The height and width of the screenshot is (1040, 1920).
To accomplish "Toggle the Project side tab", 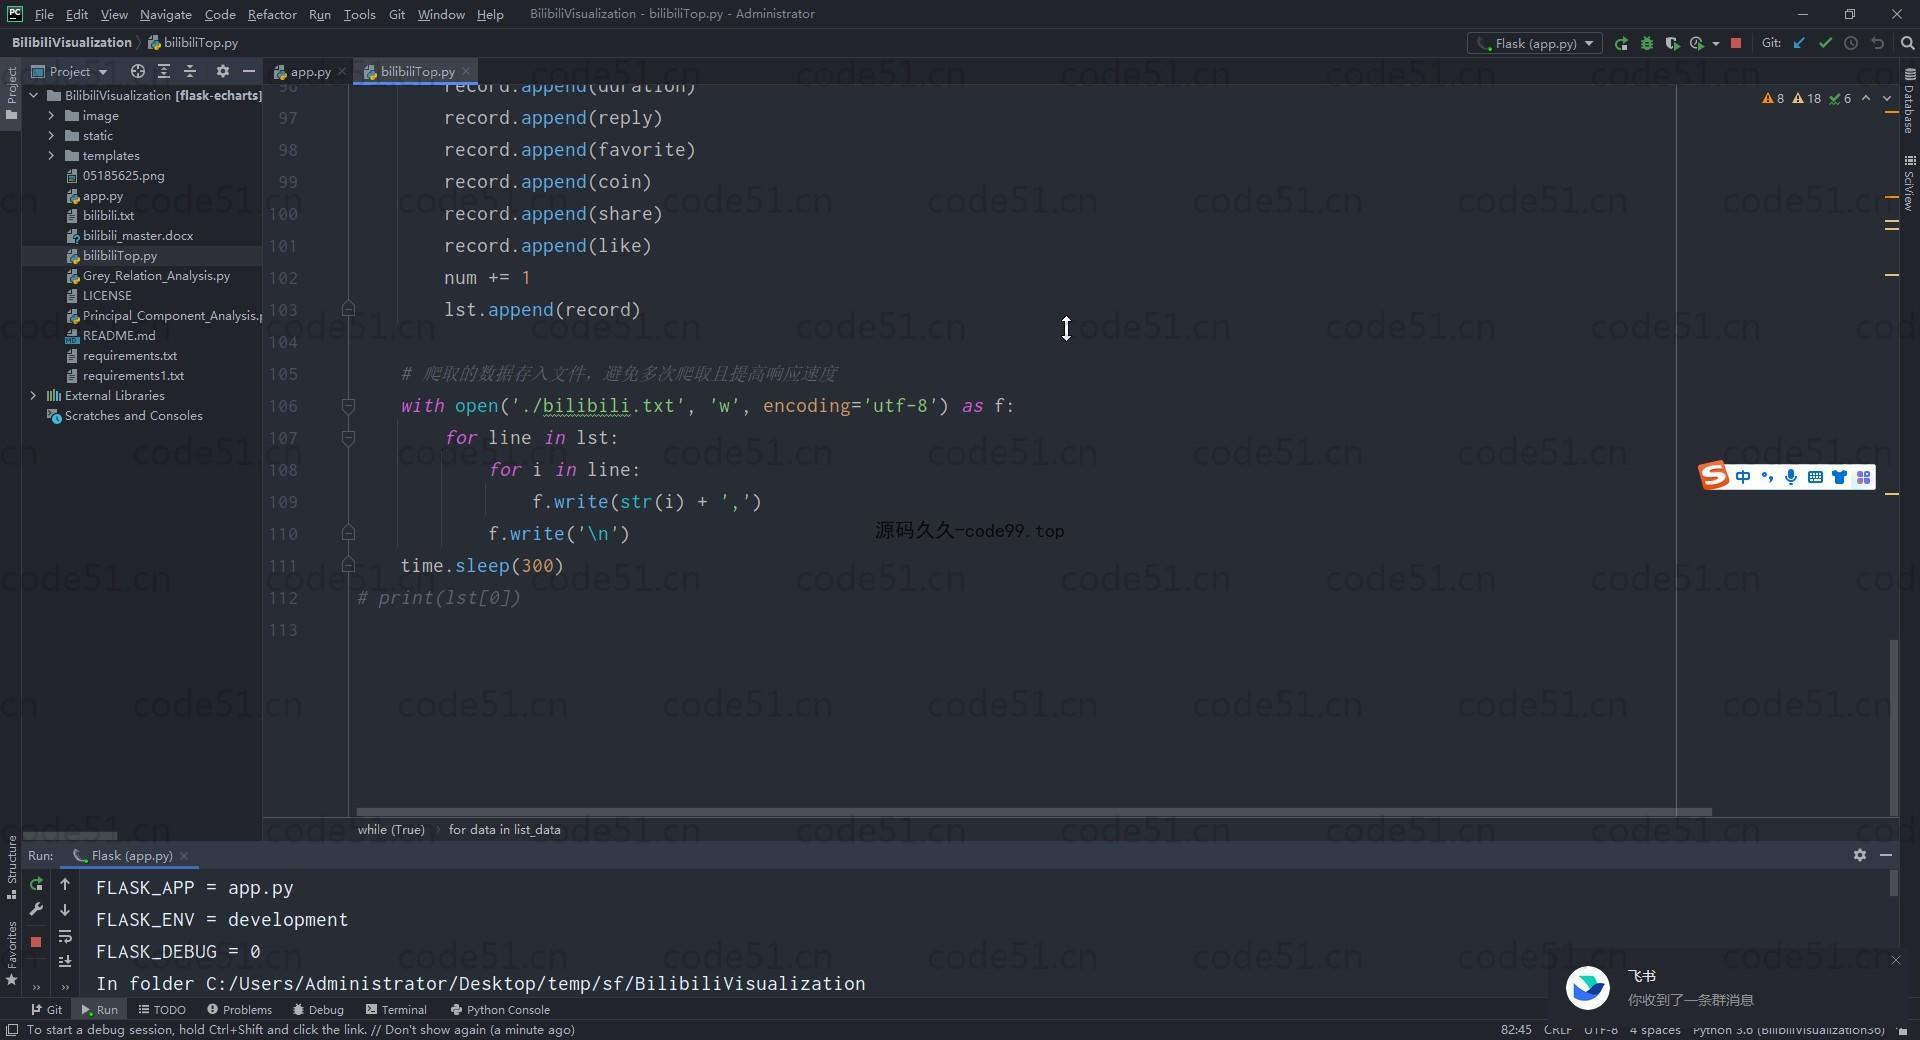I will 11,93.
